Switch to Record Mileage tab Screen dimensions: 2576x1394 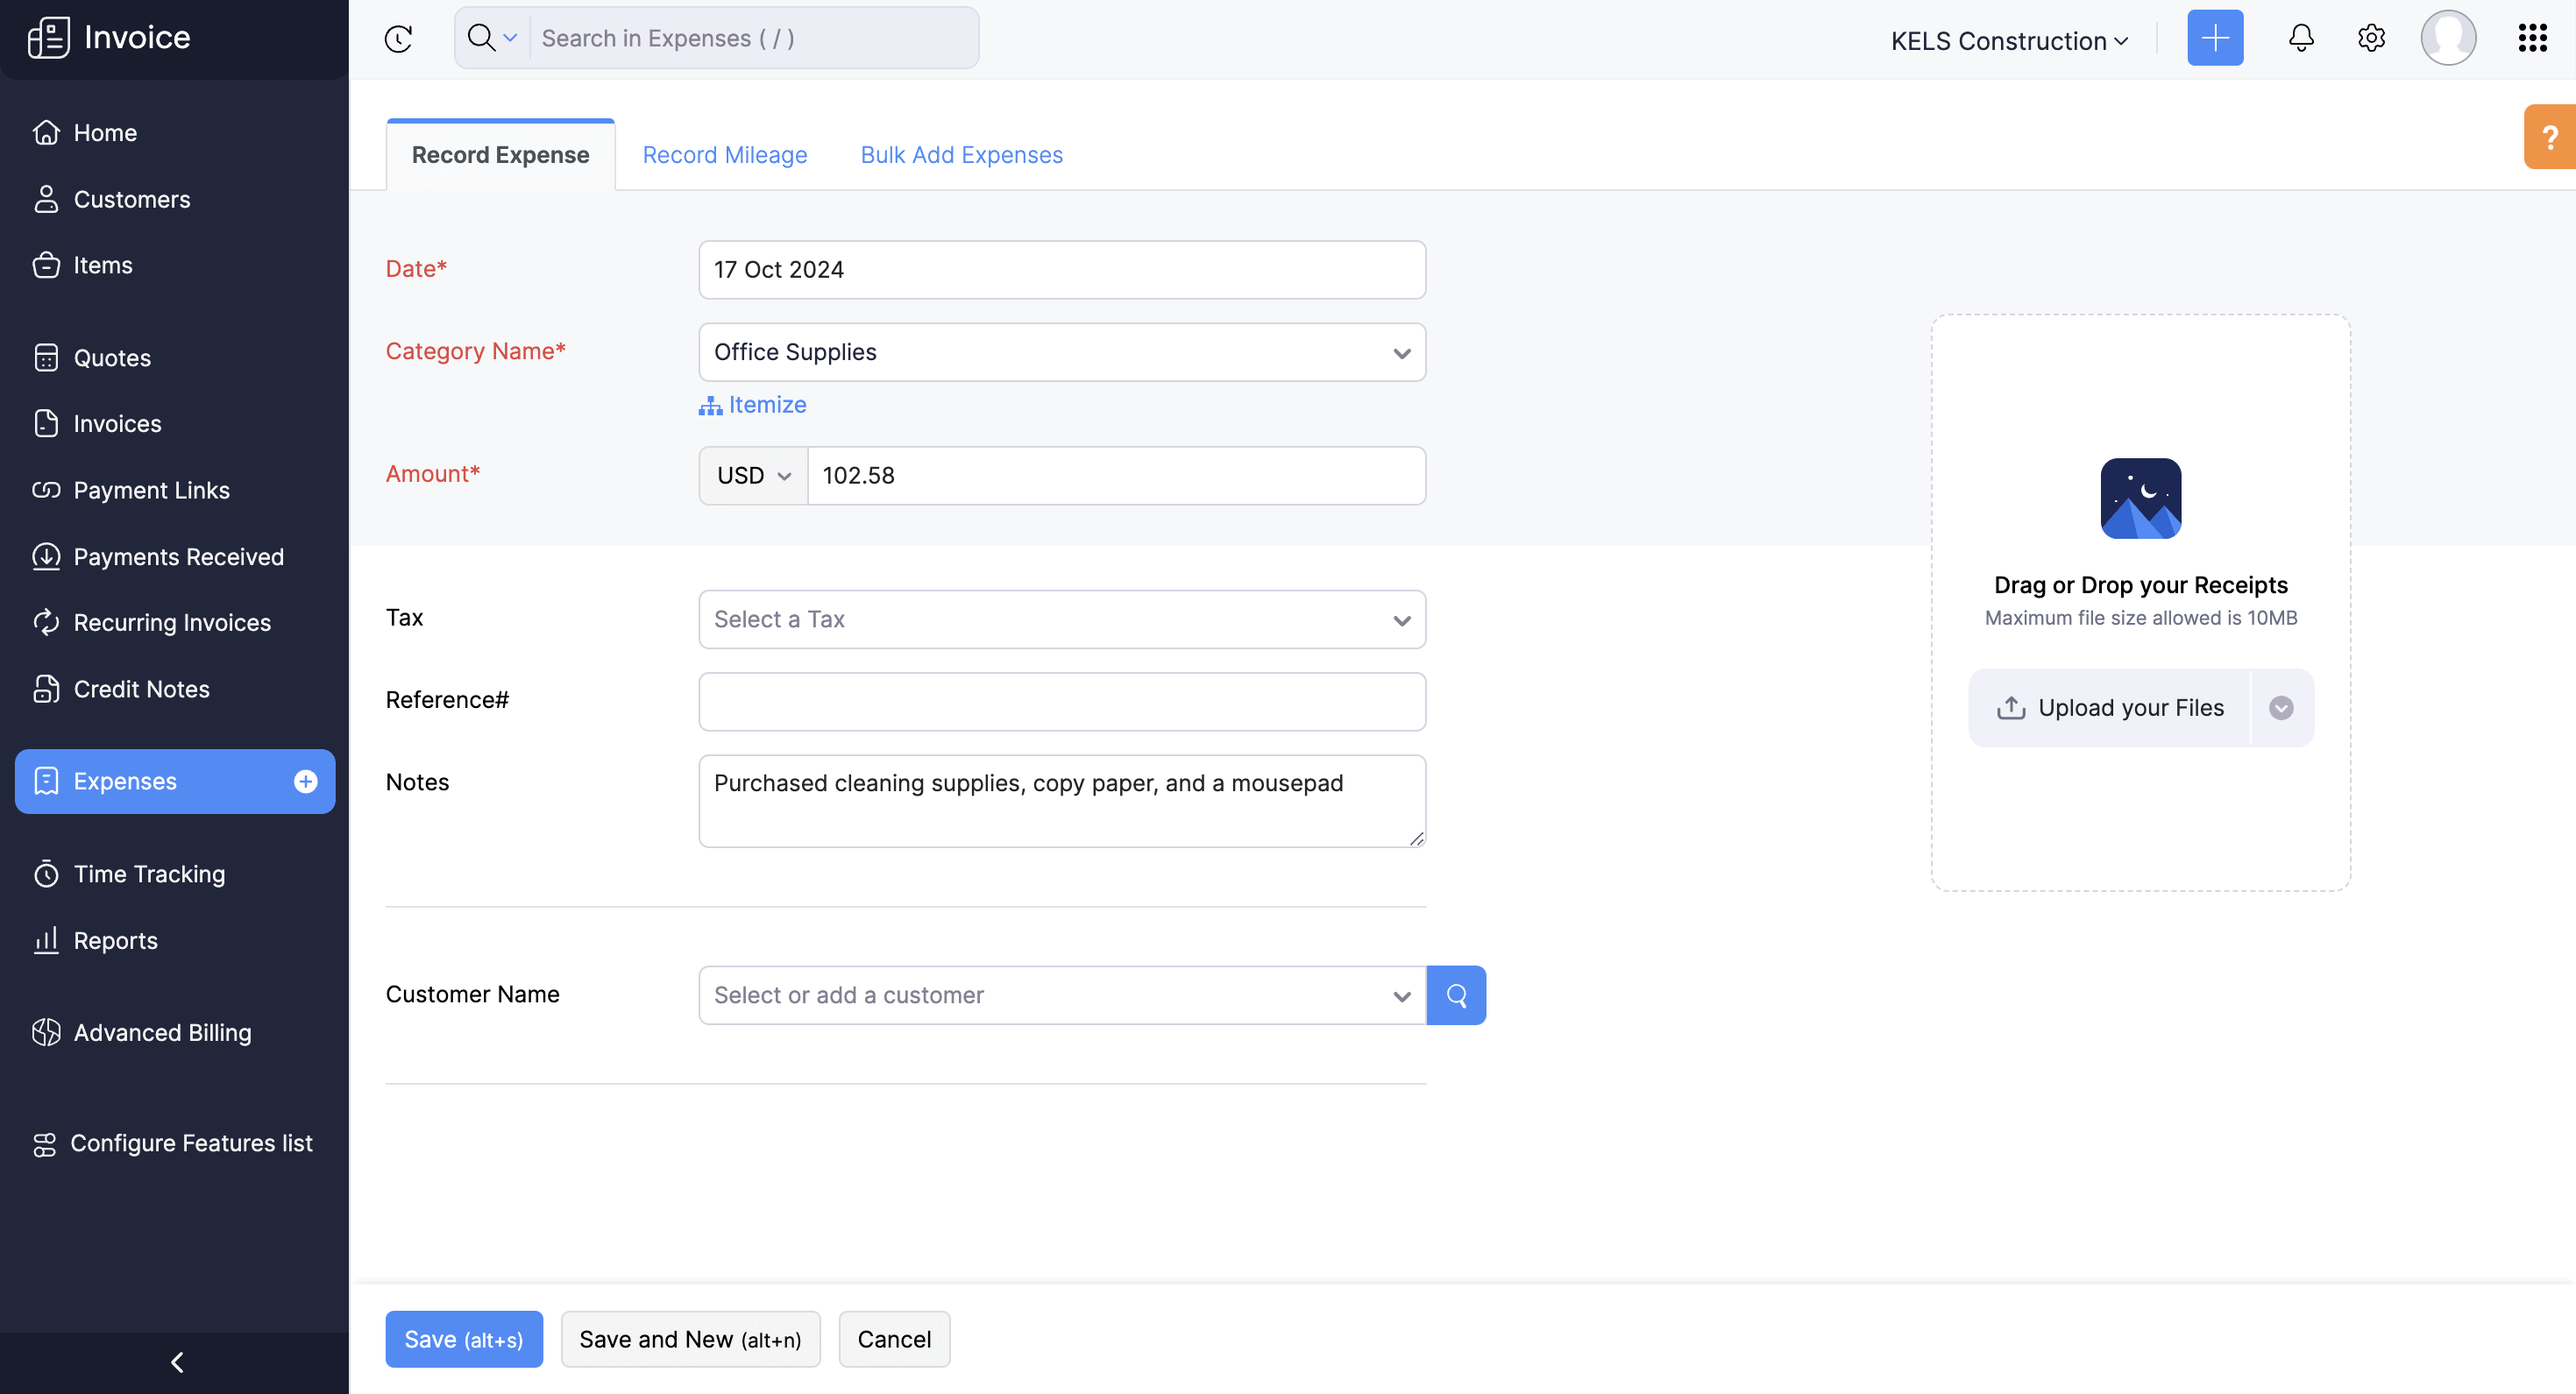724,155
